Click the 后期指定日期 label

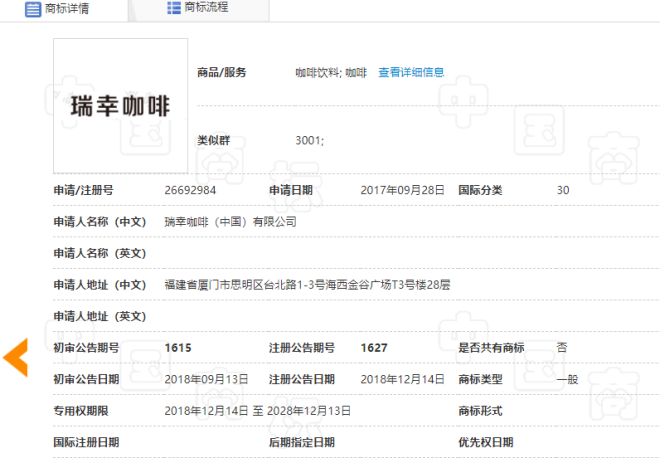302,442
